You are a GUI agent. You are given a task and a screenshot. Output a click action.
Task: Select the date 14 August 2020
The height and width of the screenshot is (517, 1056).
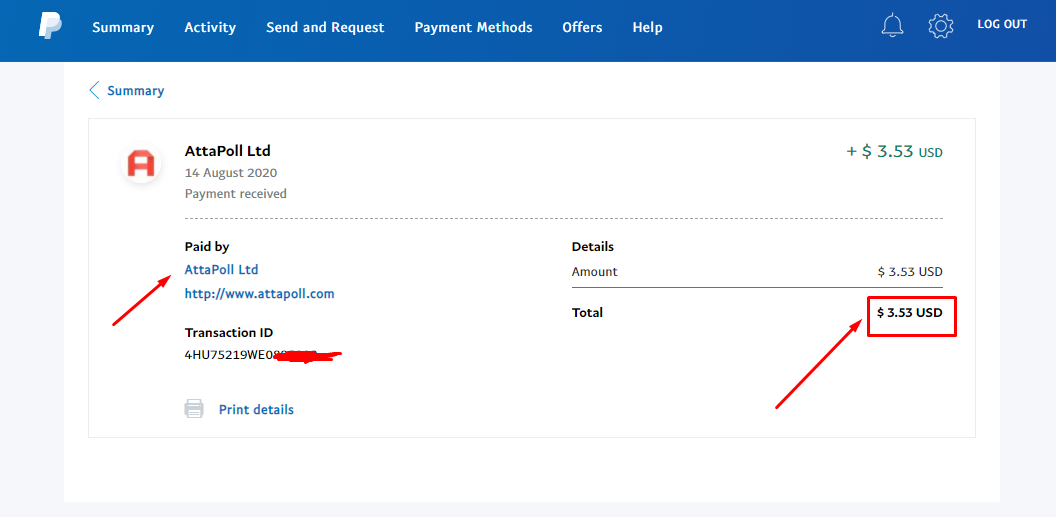point(231,173)
